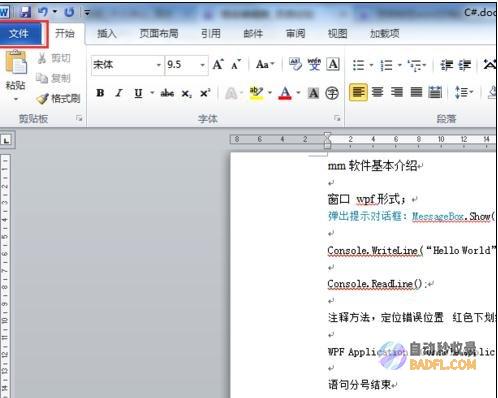Click the Shrink Font icon
498x398 pixels.
click(x=236, y=64)
